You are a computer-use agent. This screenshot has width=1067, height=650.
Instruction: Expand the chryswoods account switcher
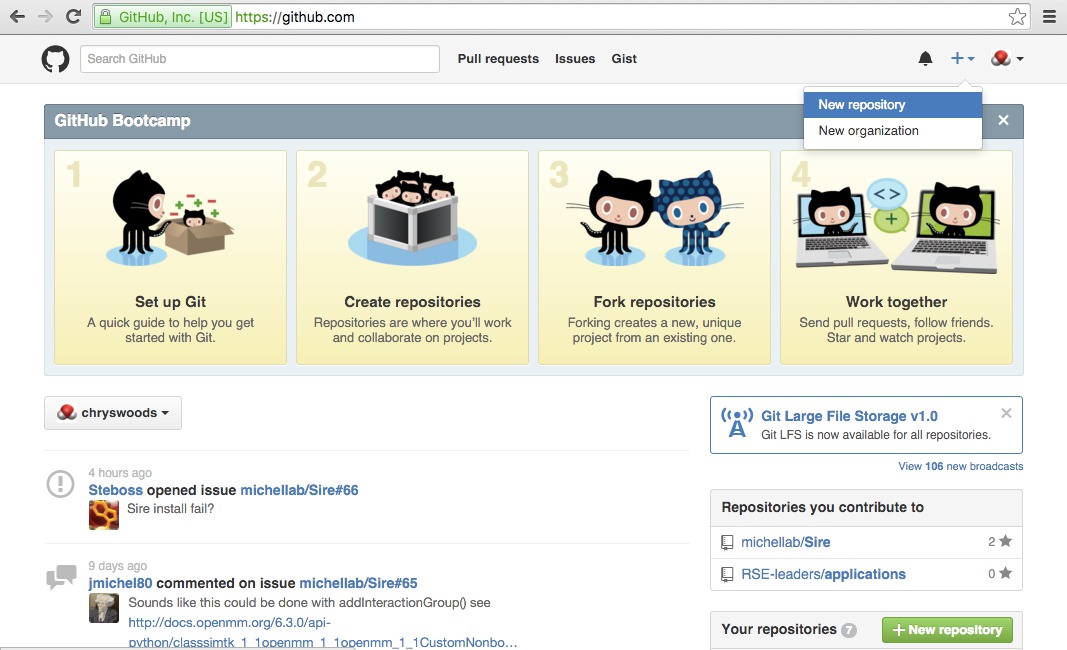coord(113,412)
